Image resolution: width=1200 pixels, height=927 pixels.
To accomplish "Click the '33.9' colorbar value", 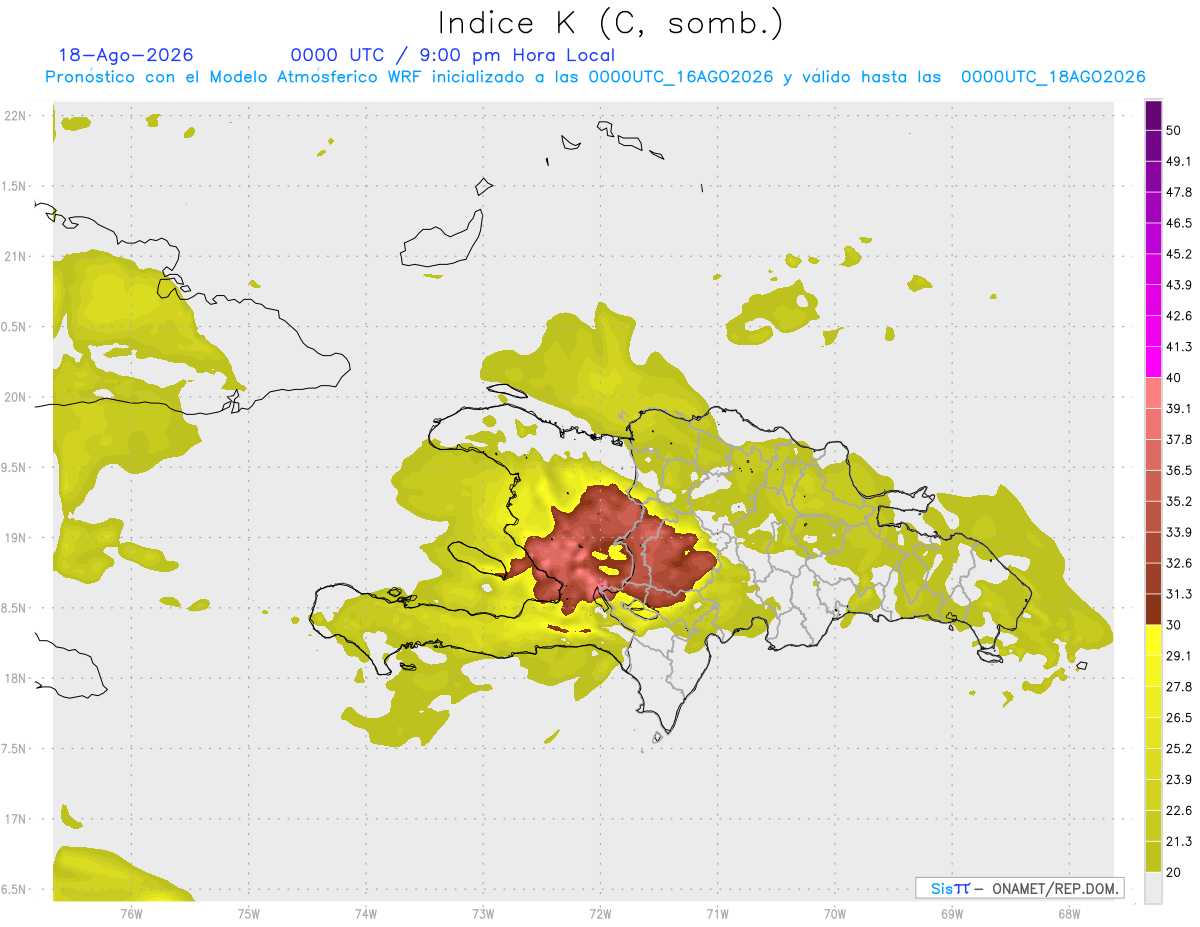I will [1179, 532].
